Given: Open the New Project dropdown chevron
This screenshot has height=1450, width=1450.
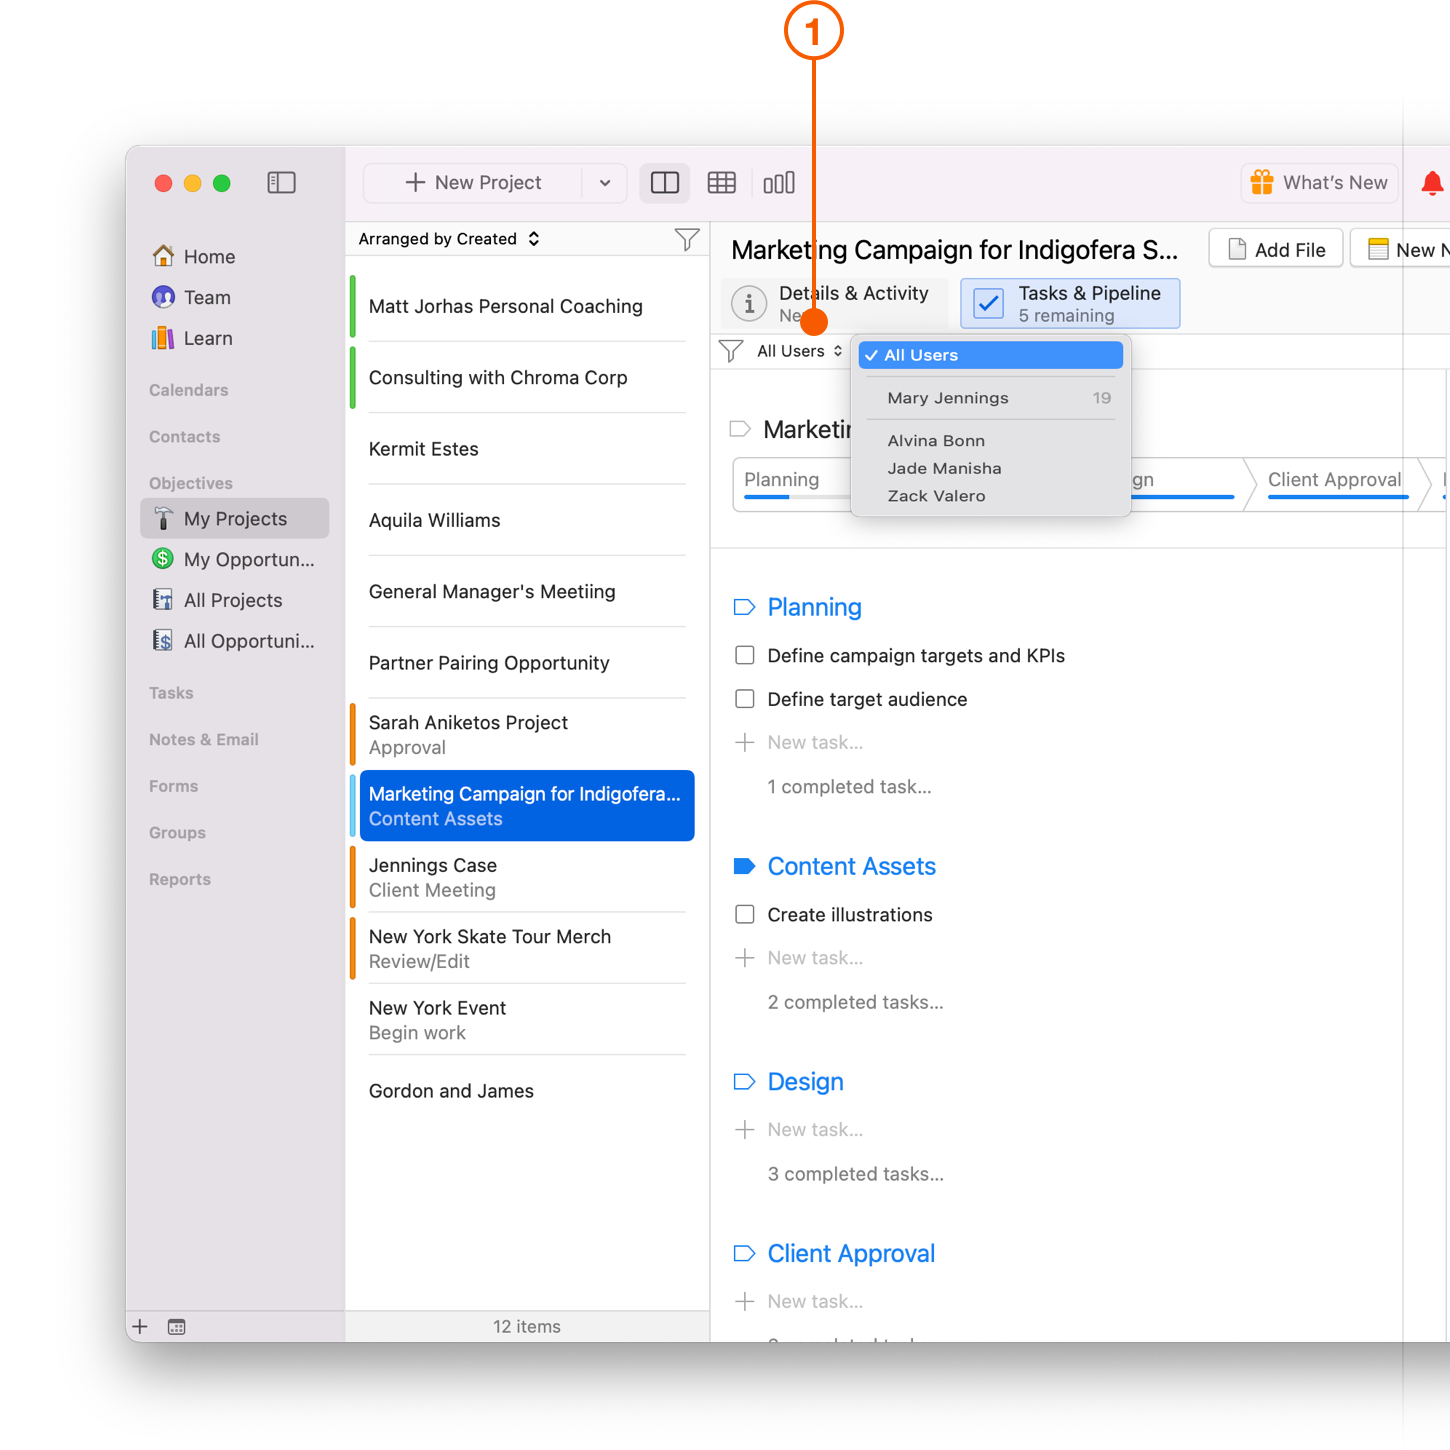Looking at the screenshot, I should 604,182.
